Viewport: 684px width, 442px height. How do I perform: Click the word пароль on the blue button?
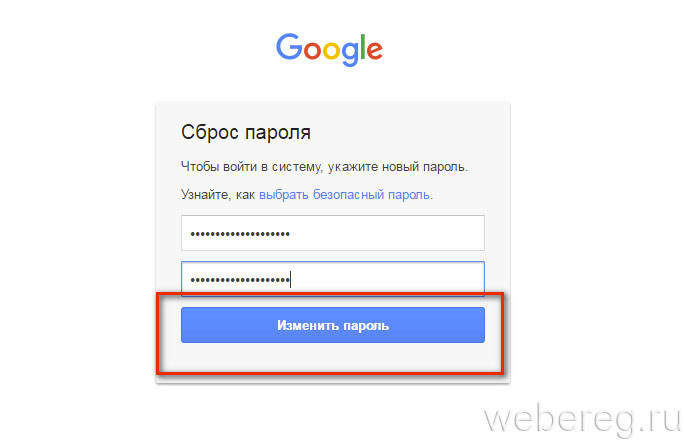(366, 326)
